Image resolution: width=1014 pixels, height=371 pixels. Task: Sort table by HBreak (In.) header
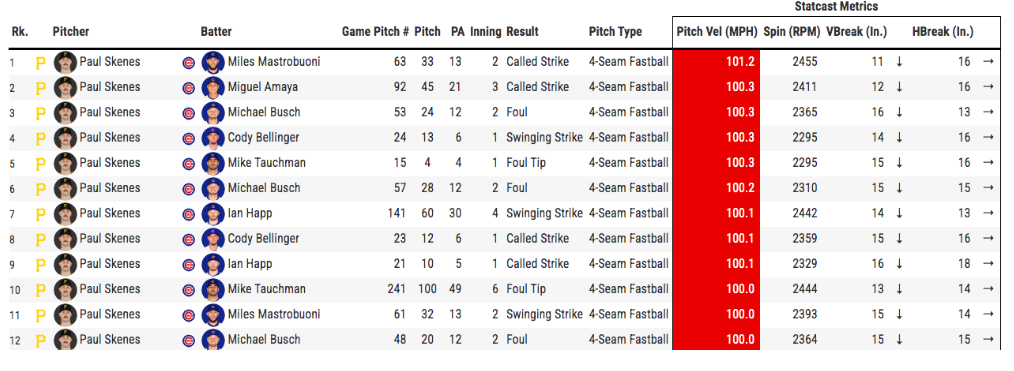coord(943,32)
